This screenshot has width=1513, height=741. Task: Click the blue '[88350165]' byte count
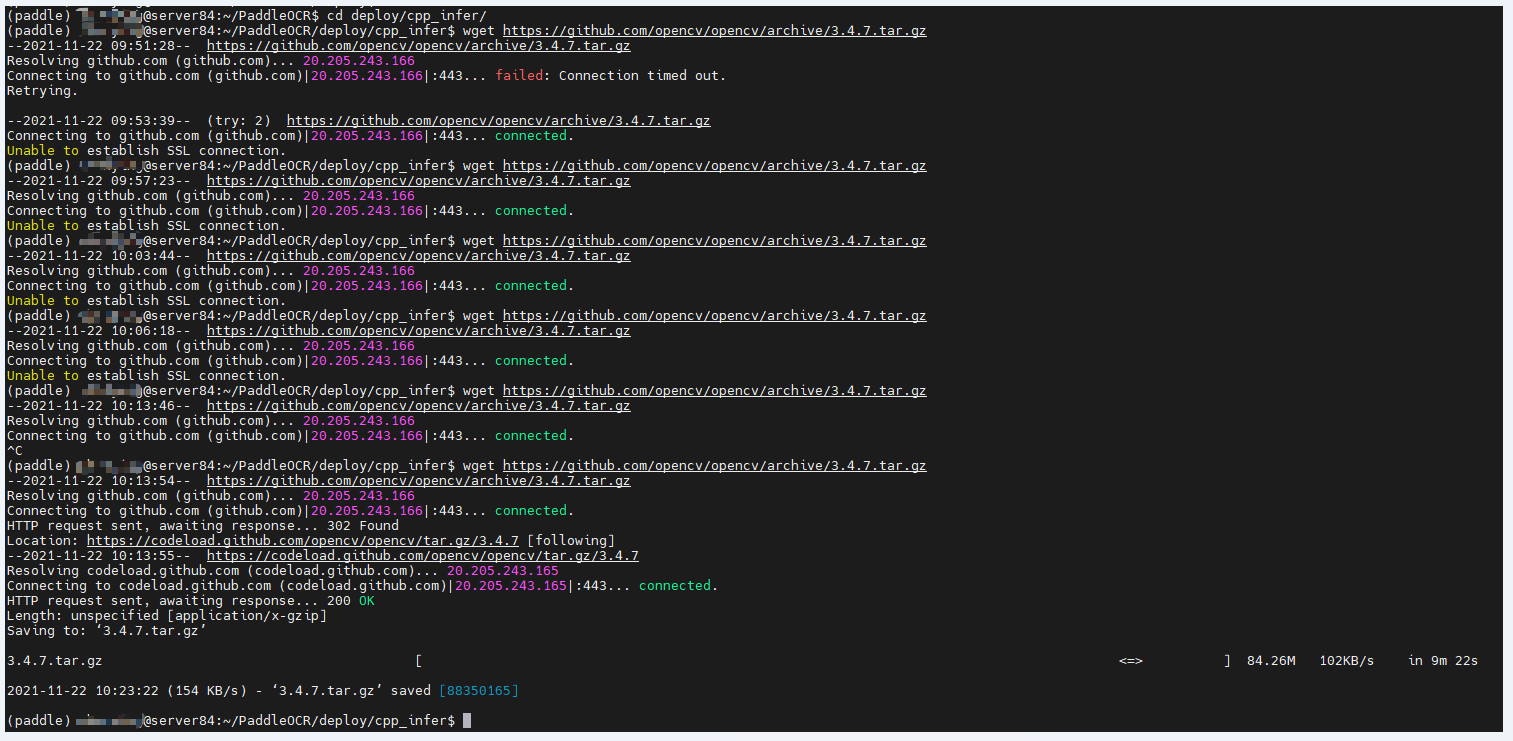(479, 691)
